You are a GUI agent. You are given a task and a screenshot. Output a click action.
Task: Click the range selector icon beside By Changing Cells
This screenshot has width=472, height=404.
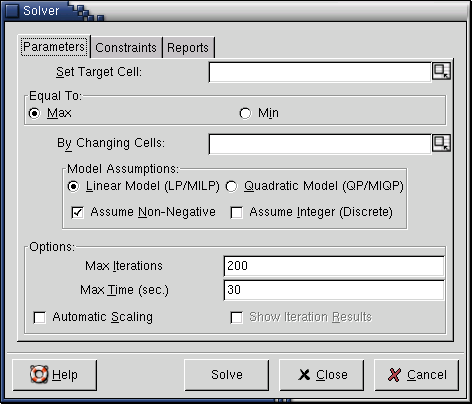tap(441, 143)
